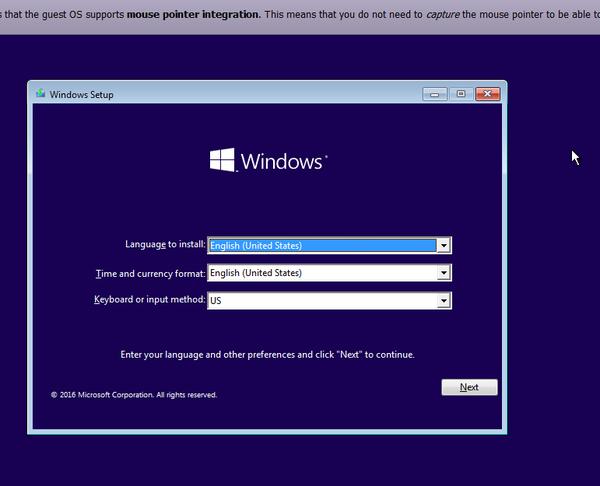Screen dimensions: 600x486
Task: Click the Time and currency format value field
Action: pyautogui.click(x=321, y=273)
